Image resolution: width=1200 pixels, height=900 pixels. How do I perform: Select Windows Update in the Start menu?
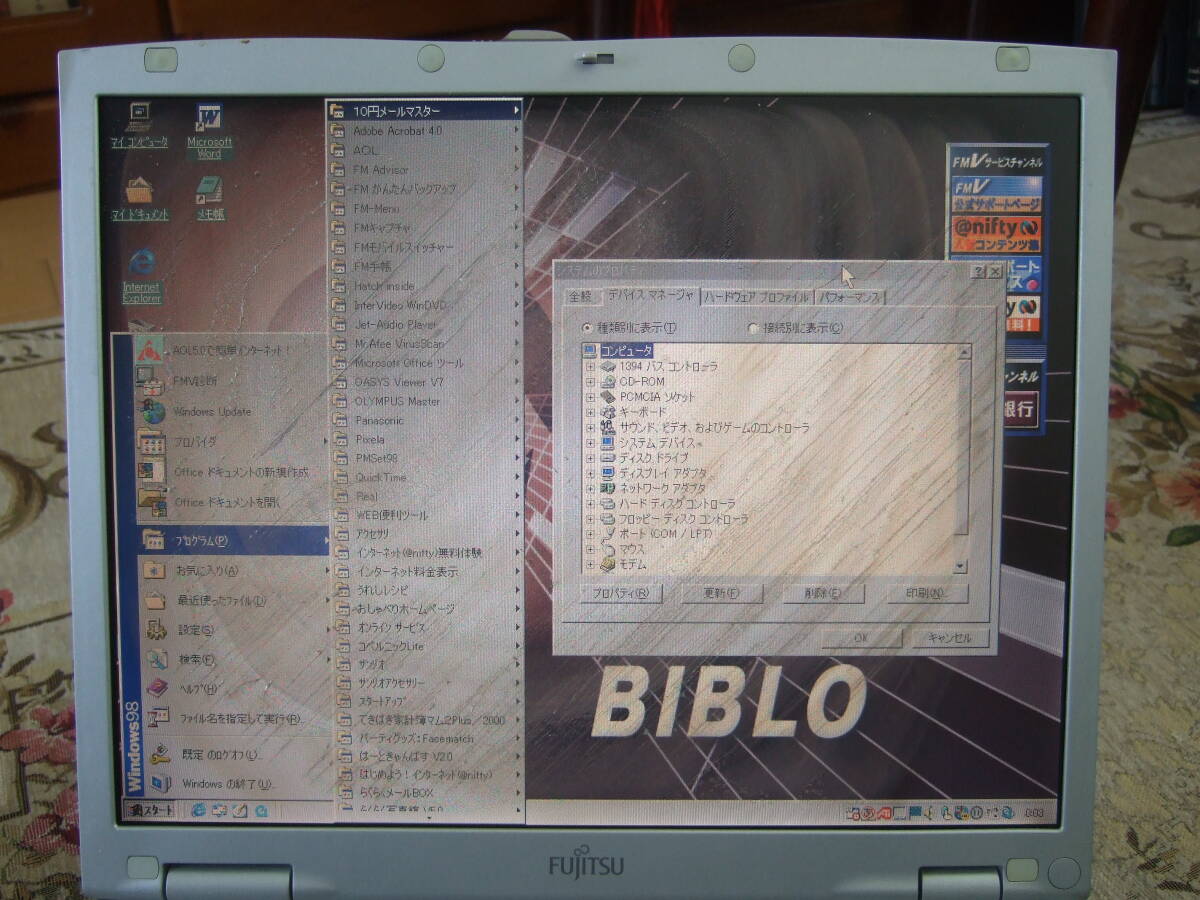(x=231, y=411)
